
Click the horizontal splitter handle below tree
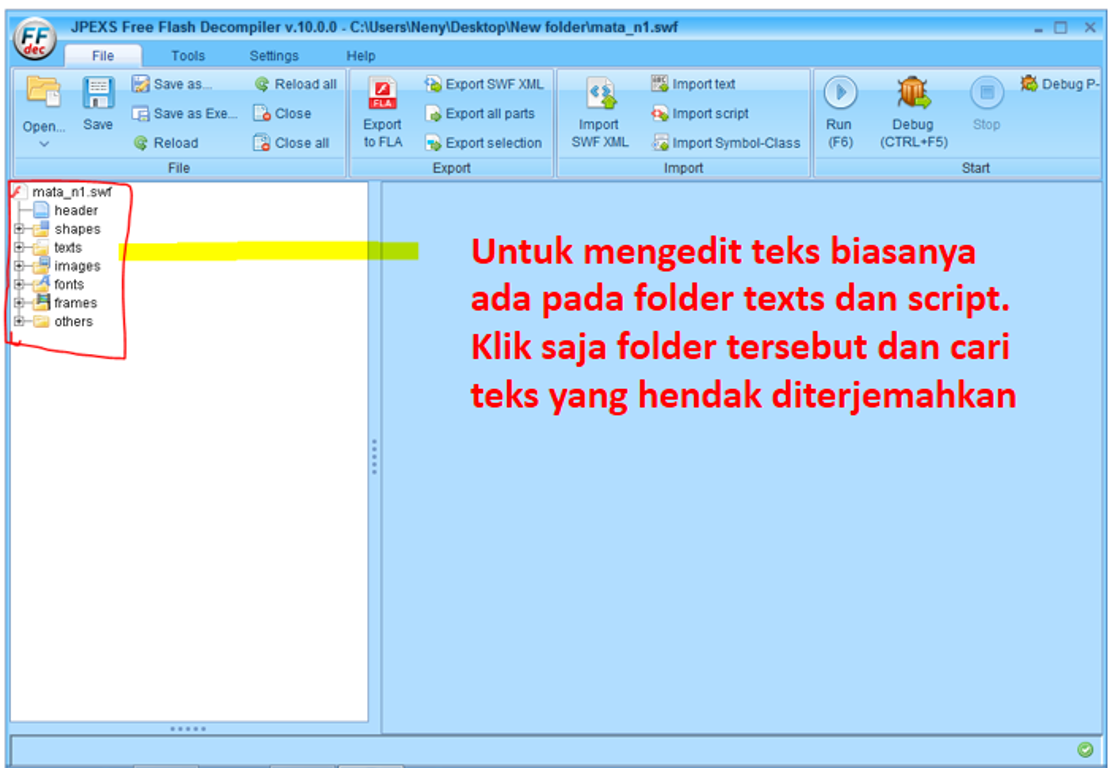[x=188, y=728]
